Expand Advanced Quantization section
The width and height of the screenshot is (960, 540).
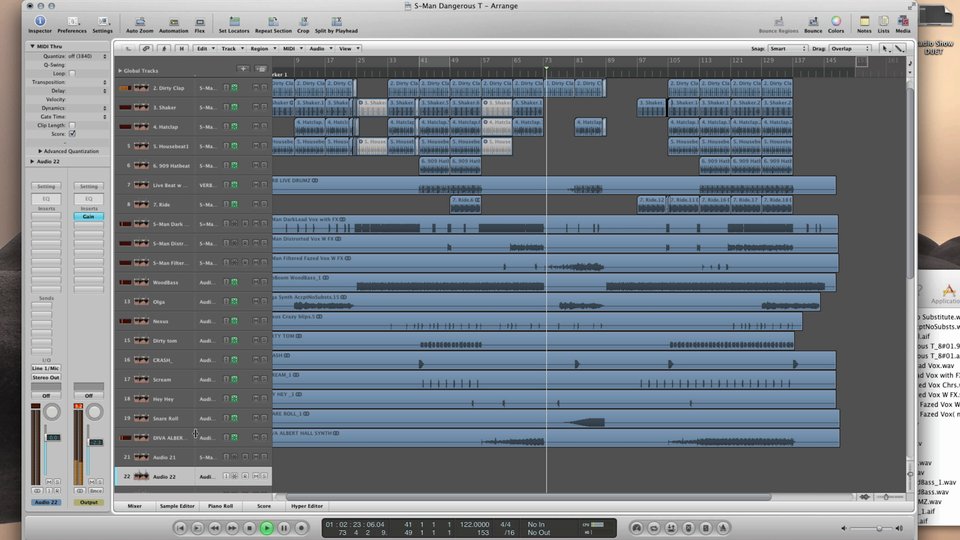click(40, 151)
